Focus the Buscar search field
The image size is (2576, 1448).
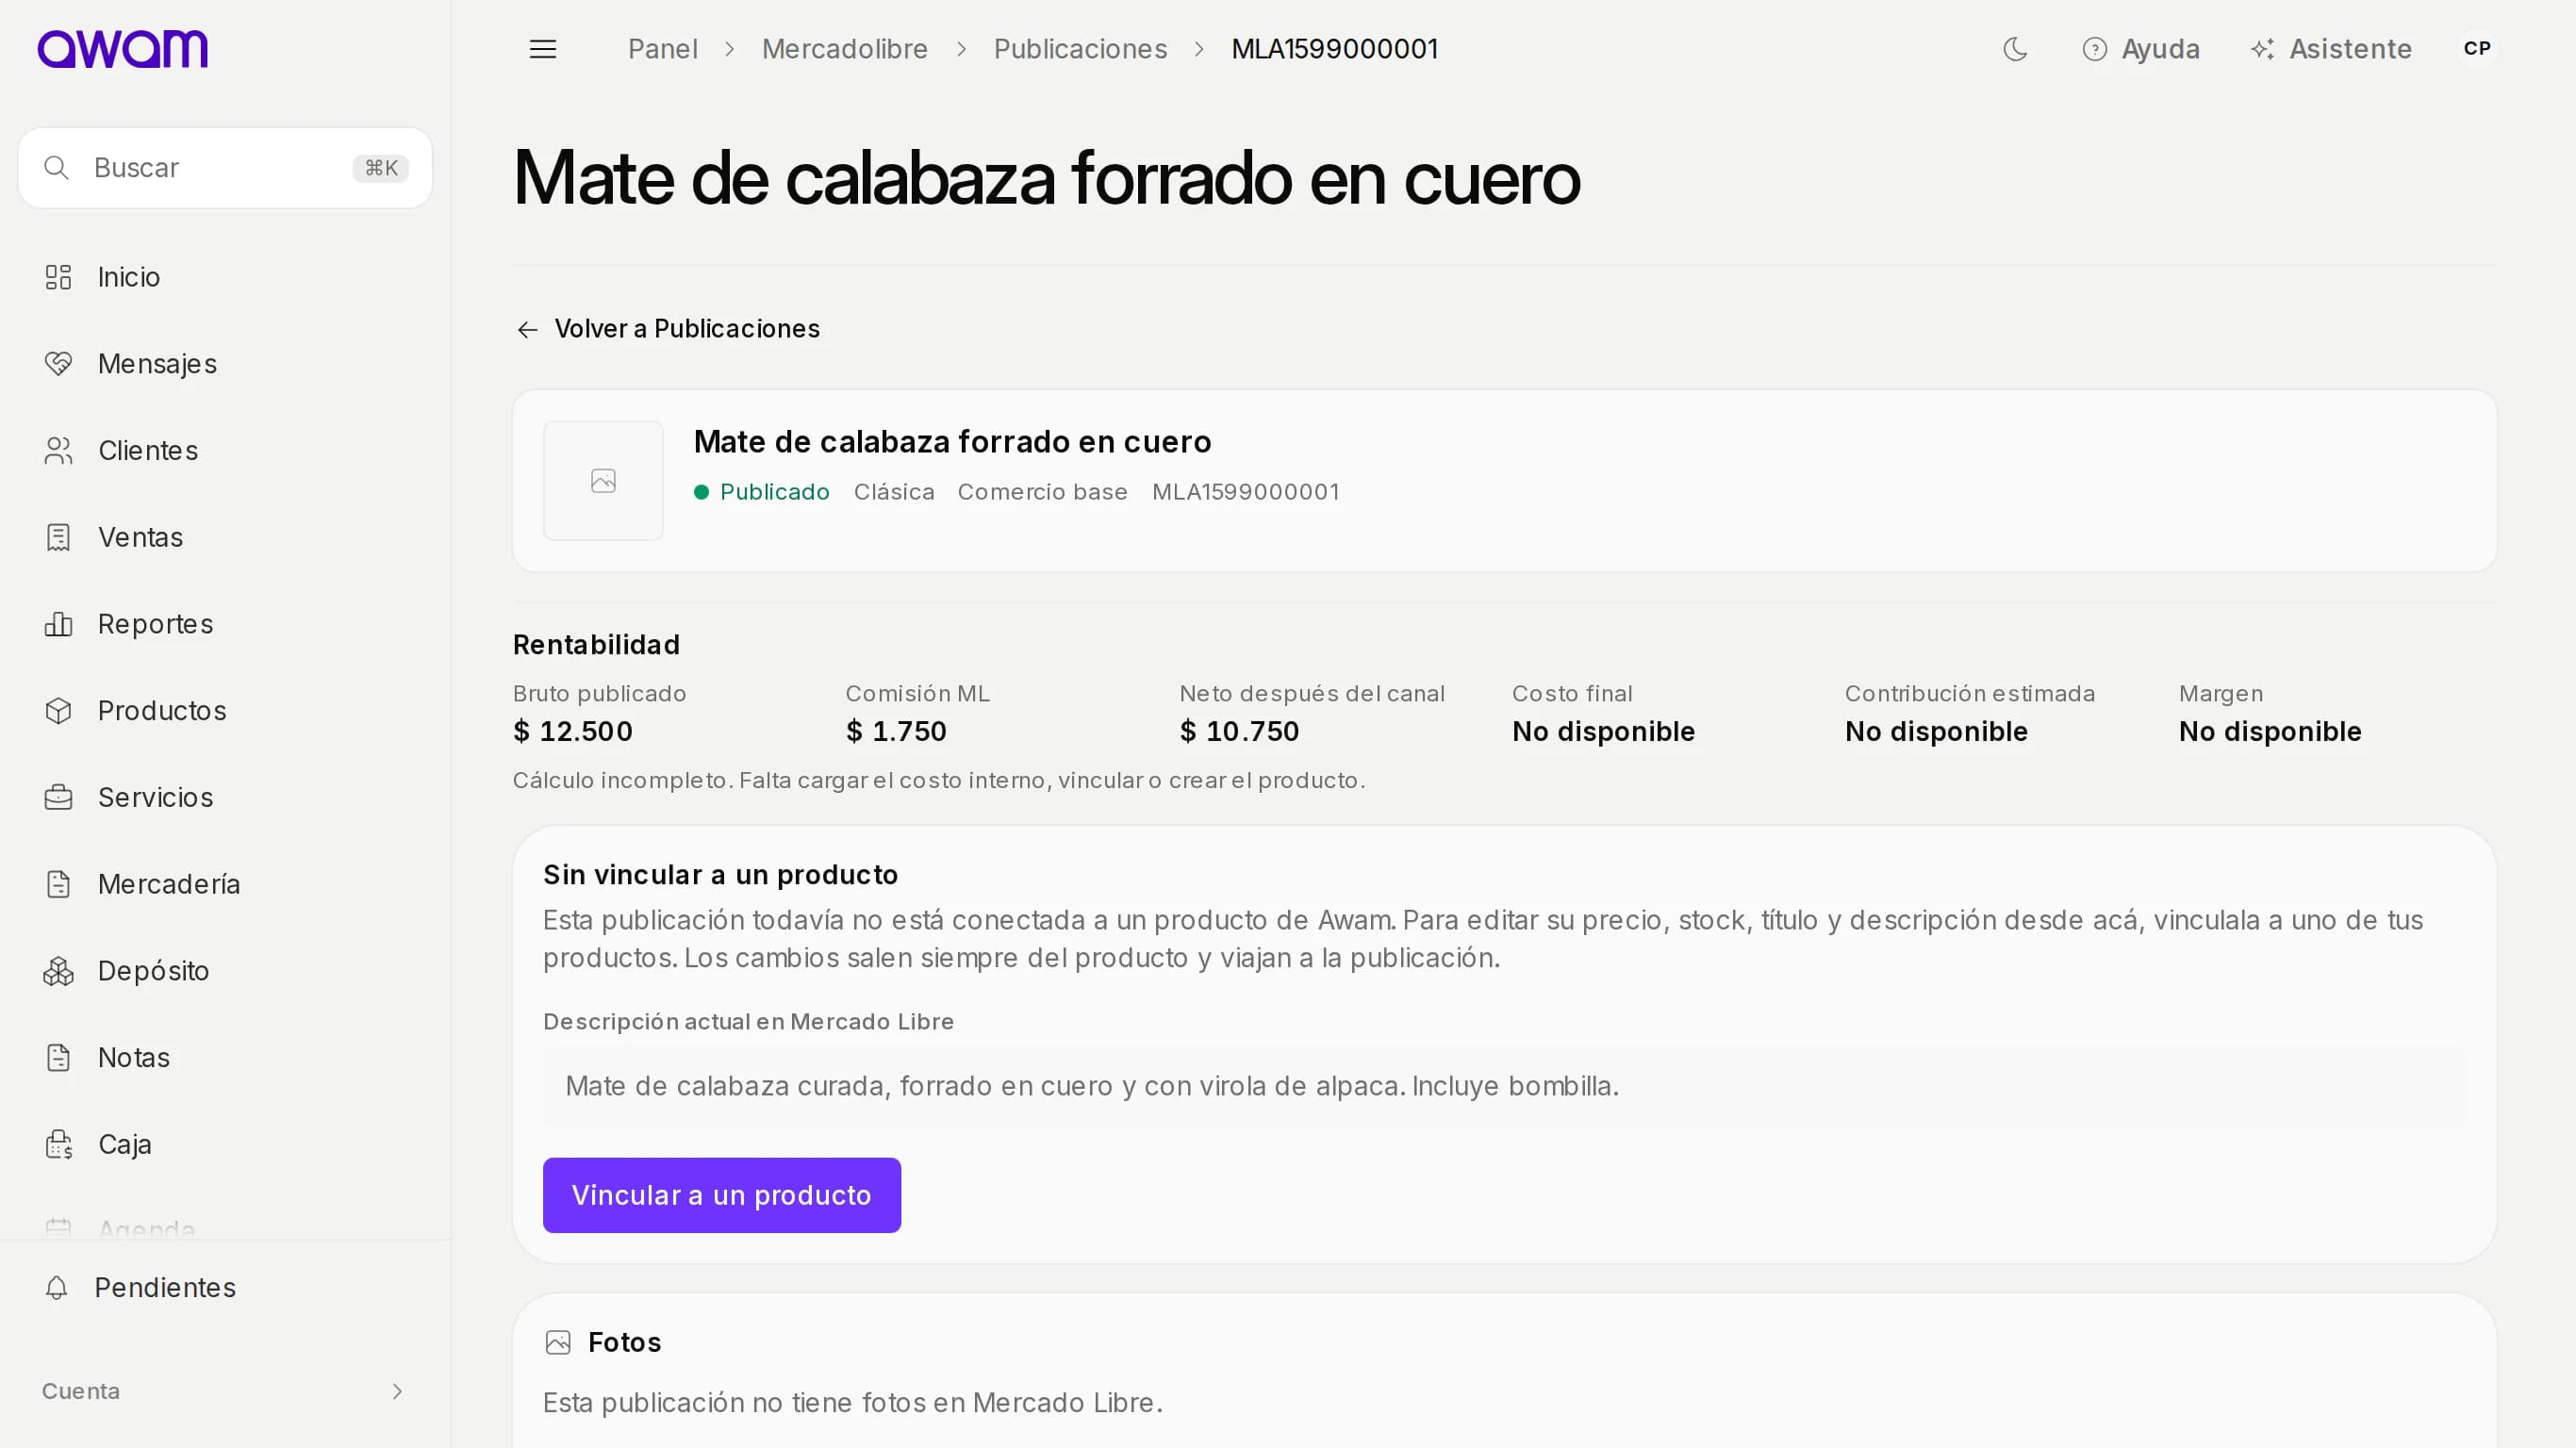[225, 168]
